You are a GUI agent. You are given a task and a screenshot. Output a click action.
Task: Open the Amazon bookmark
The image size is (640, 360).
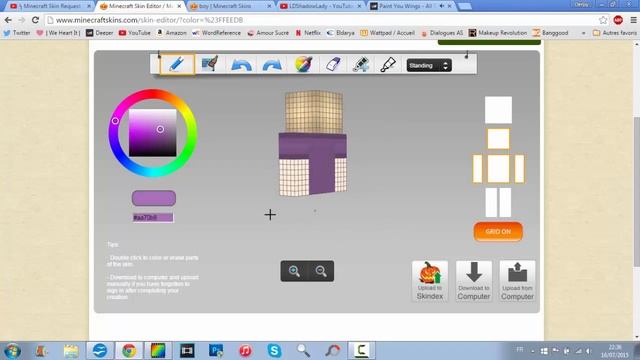pyautogui.click(x=172, y=33)
